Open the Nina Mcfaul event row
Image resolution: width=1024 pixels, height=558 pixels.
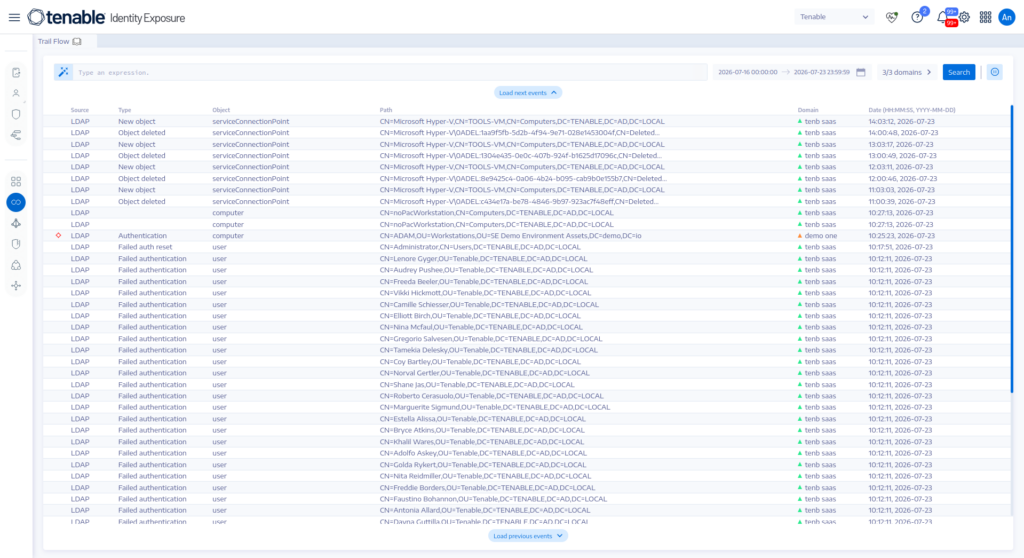526,327
